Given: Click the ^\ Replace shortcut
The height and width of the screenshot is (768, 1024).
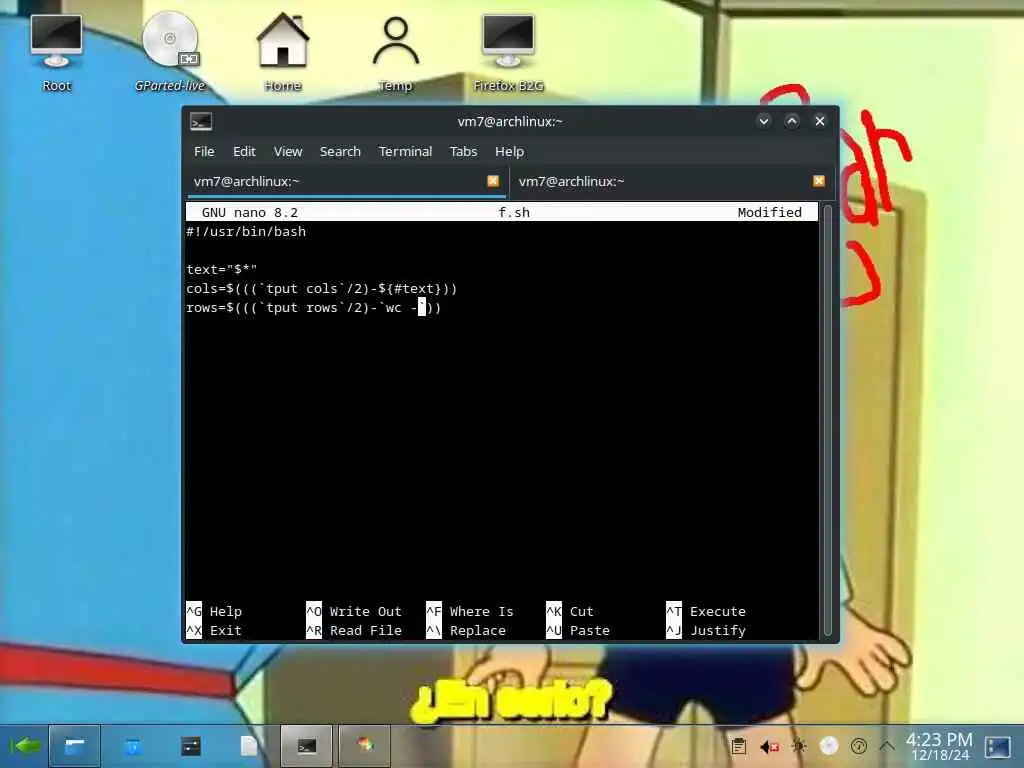Looking at the screenshot, I should (466, 631).
